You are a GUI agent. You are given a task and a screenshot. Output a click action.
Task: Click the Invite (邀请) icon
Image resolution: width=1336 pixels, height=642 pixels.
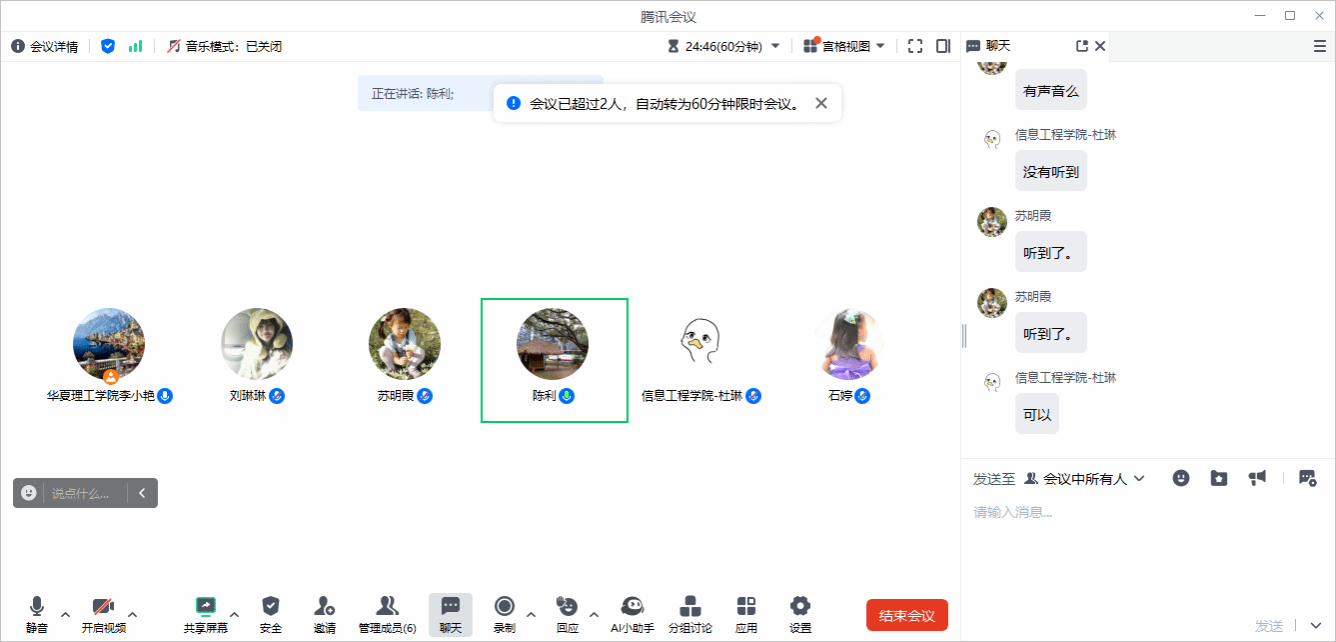324,607
